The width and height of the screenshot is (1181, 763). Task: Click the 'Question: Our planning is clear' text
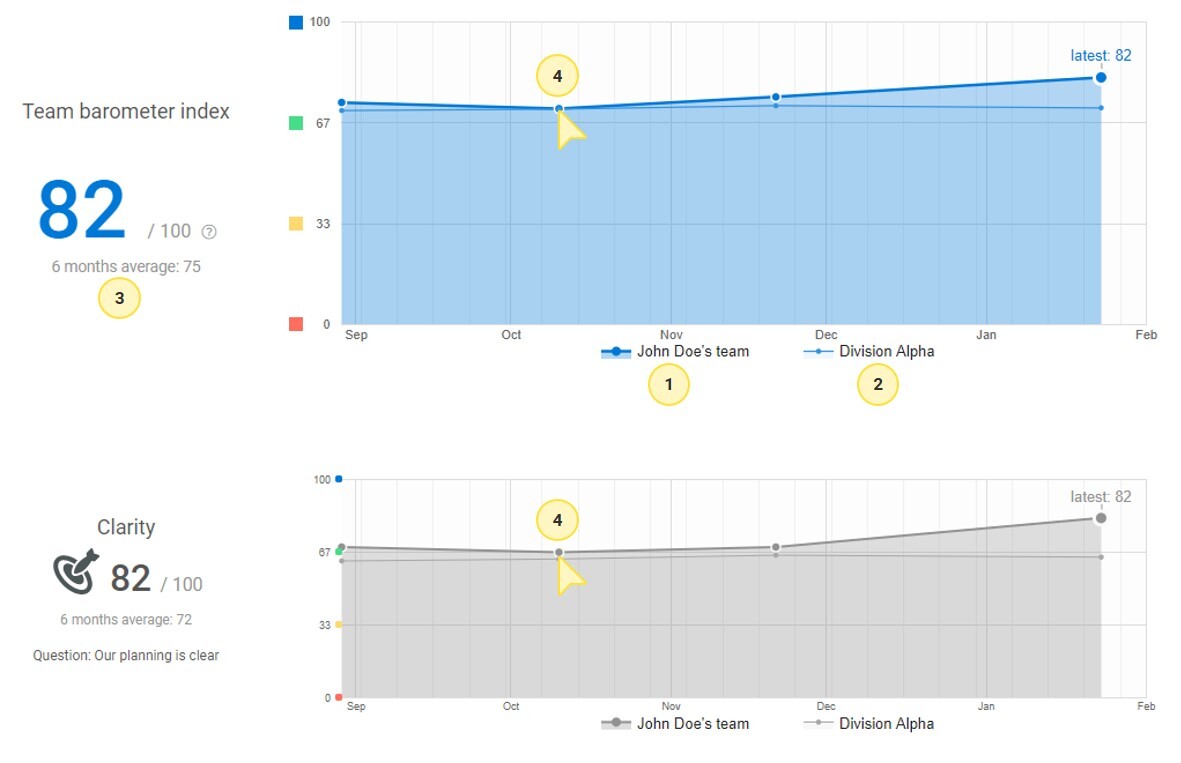click(126, 656)
